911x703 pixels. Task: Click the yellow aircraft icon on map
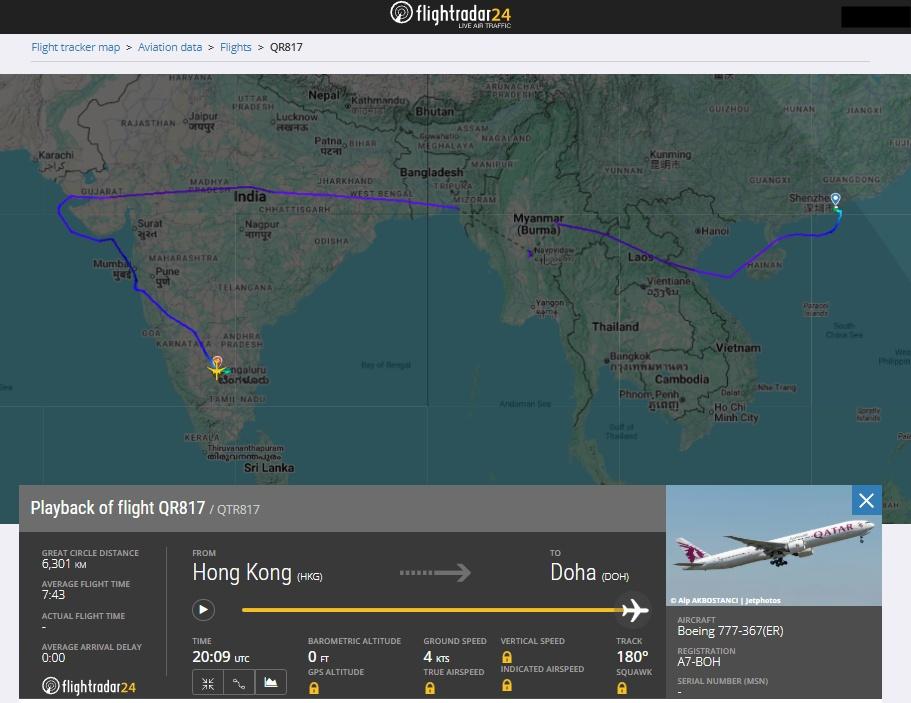pyautogui.click(x=217, y=369)
